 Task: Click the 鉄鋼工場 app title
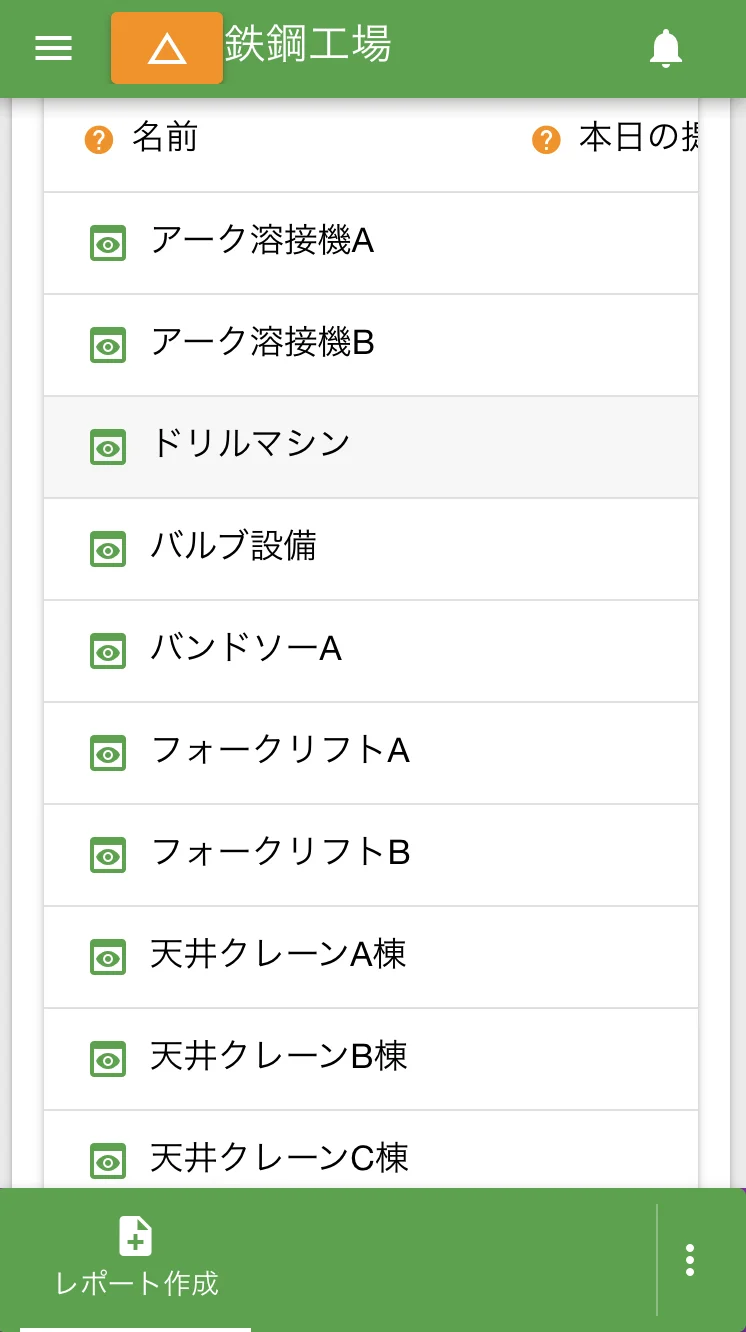pyautogui.click(x=308, y=44)
